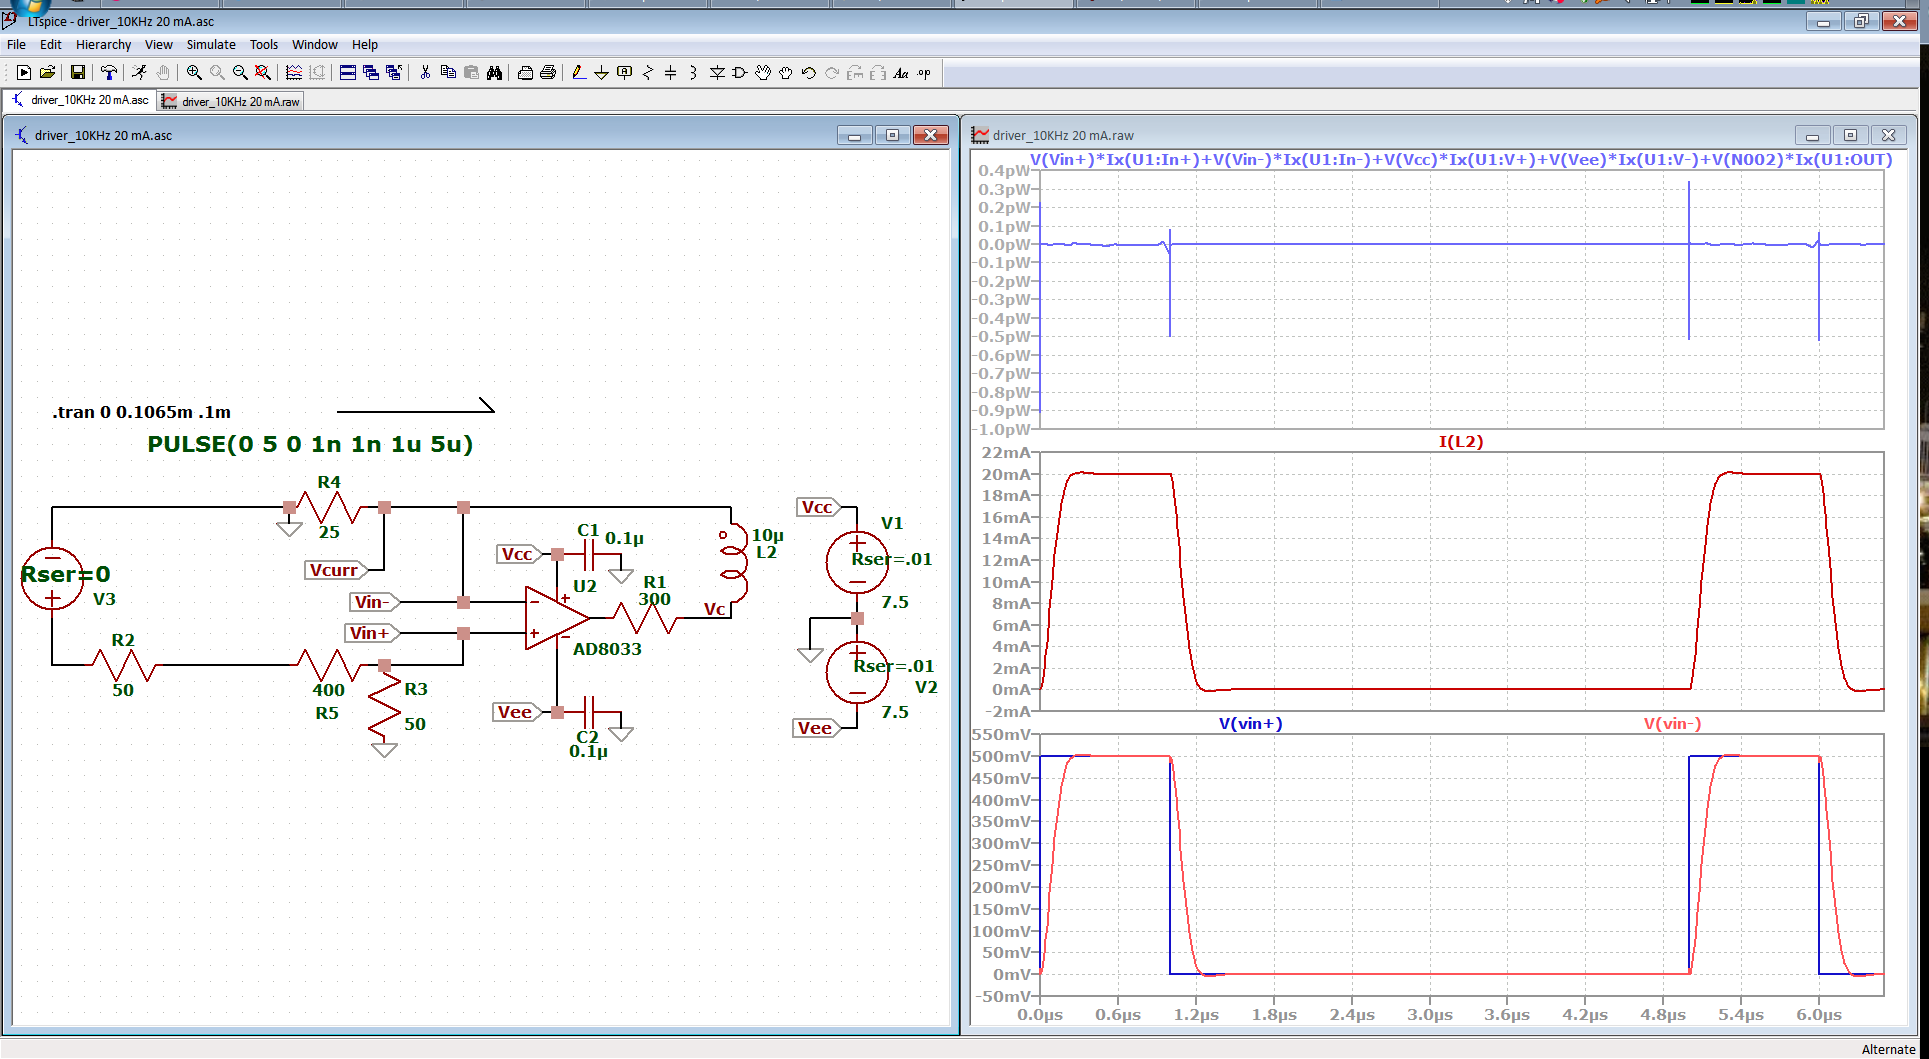The image size is (1929, 1059).
Task: Cascade windows using the cascade icon
Action: coord(371,72)
